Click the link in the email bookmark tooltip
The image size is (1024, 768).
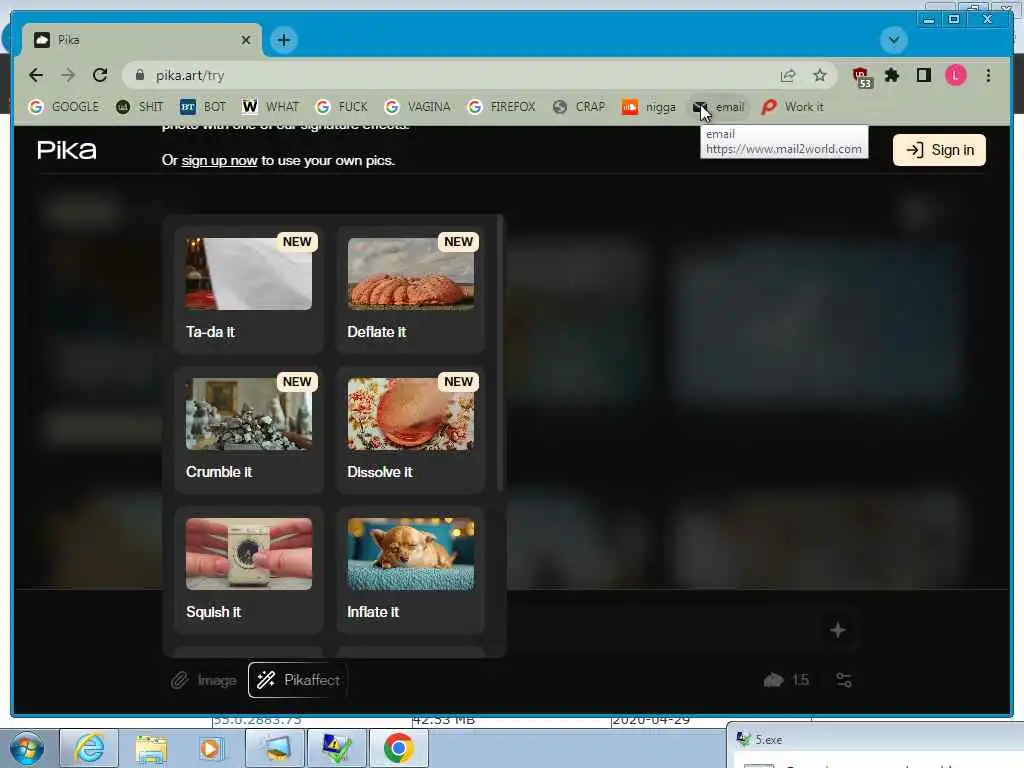click(x=784, y=149)
